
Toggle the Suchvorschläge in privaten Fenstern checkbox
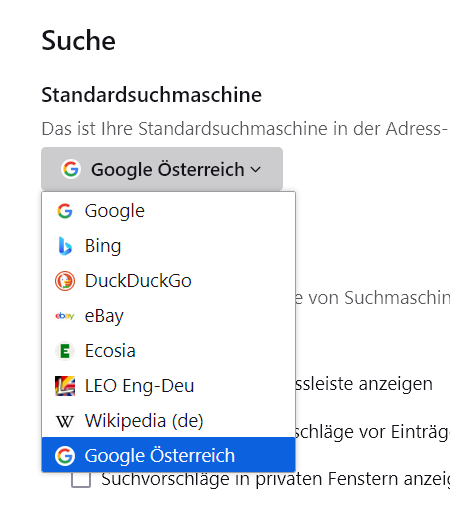pyautogui.click(x=81, y=480)
